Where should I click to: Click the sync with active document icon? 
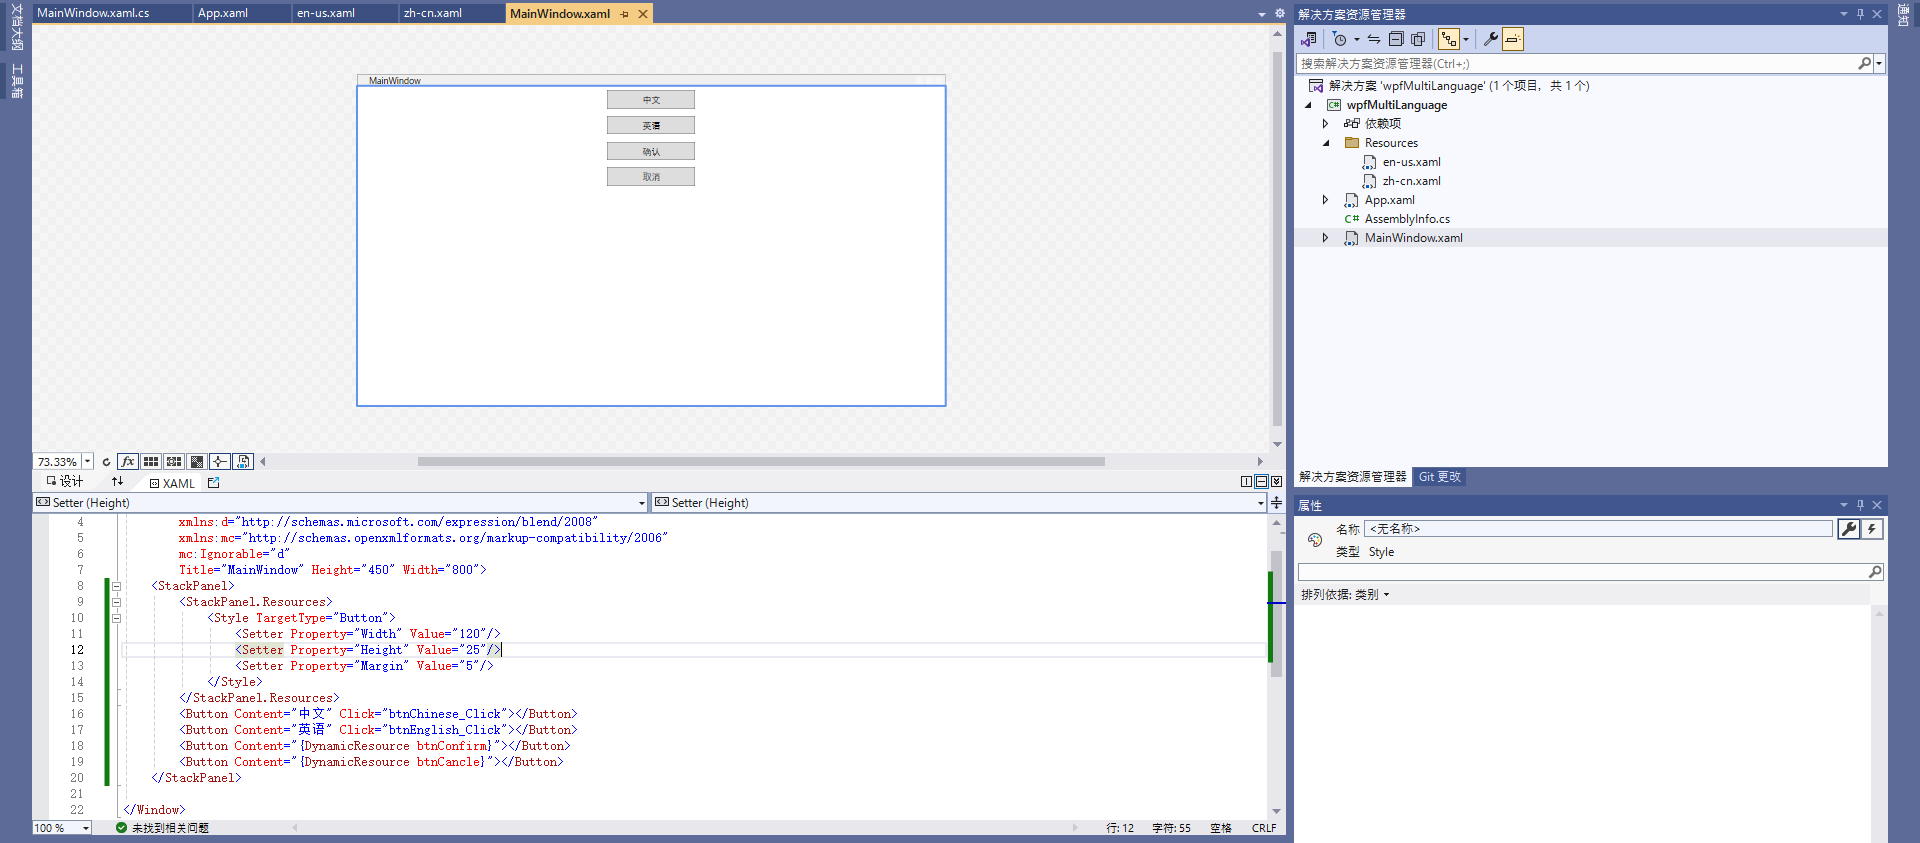tap(1374, 39)
